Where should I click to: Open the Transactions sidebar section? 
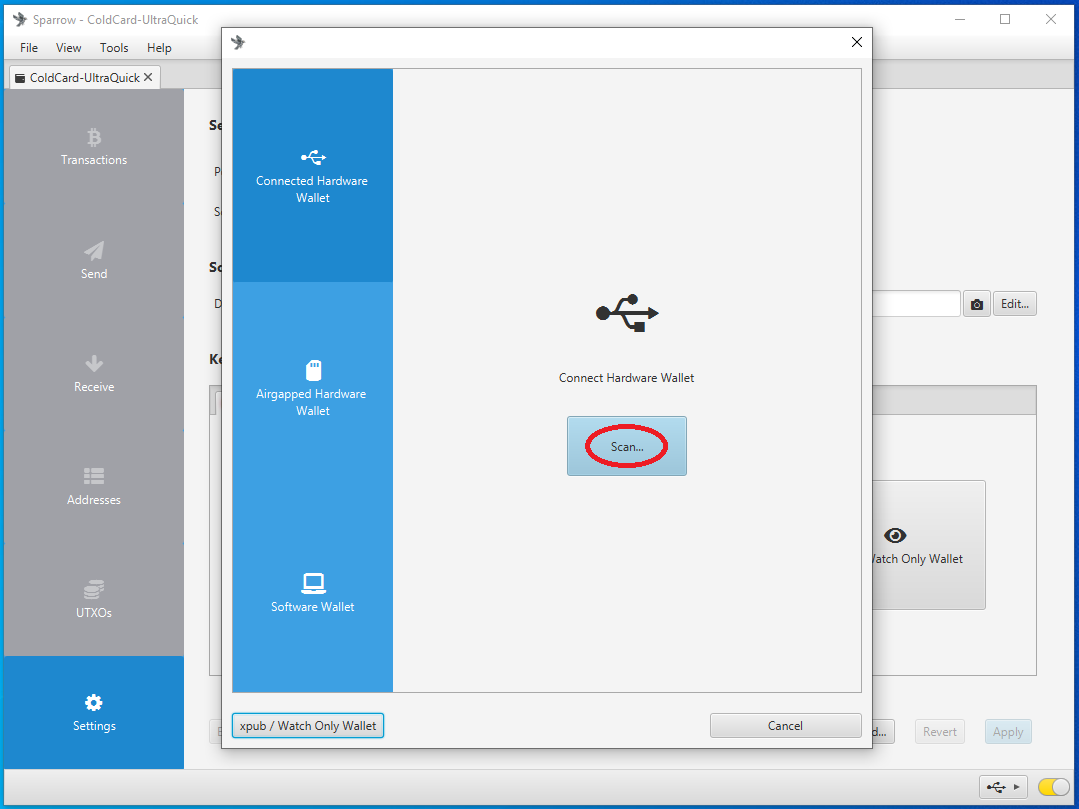[94, 147]
